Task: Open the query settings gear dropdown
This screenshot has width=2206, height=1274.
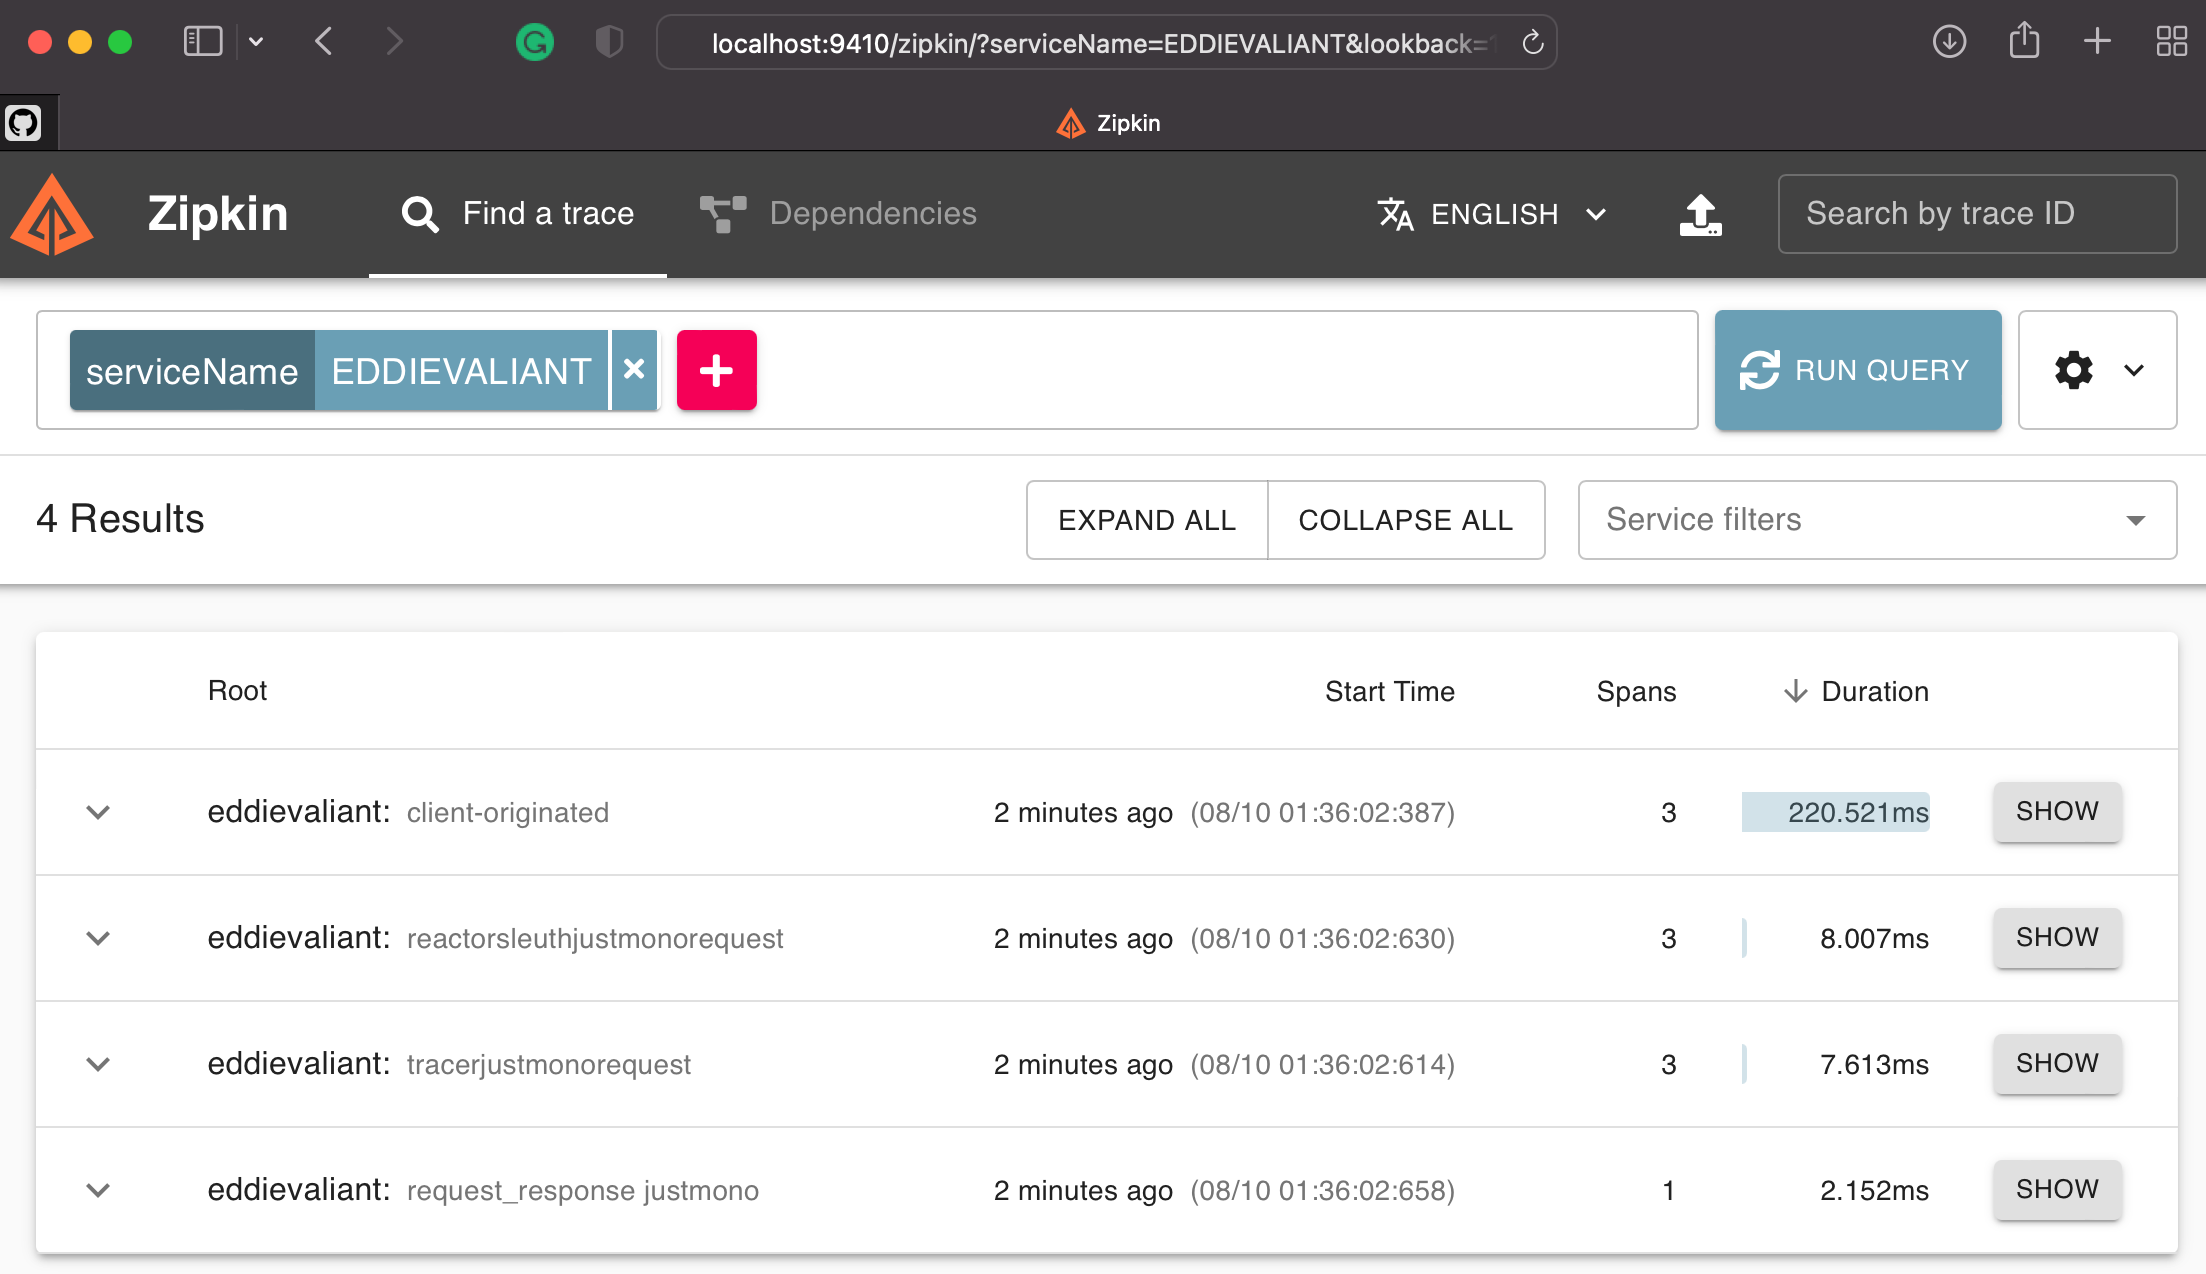Action: click(x=2097, y=370)
